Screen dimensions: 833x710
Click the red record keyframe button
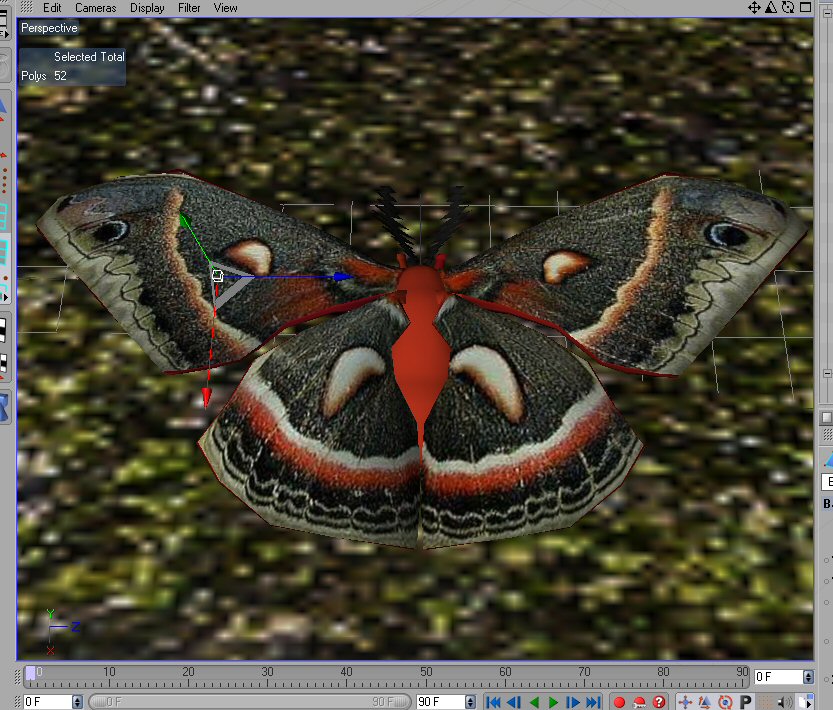point(619,702)
